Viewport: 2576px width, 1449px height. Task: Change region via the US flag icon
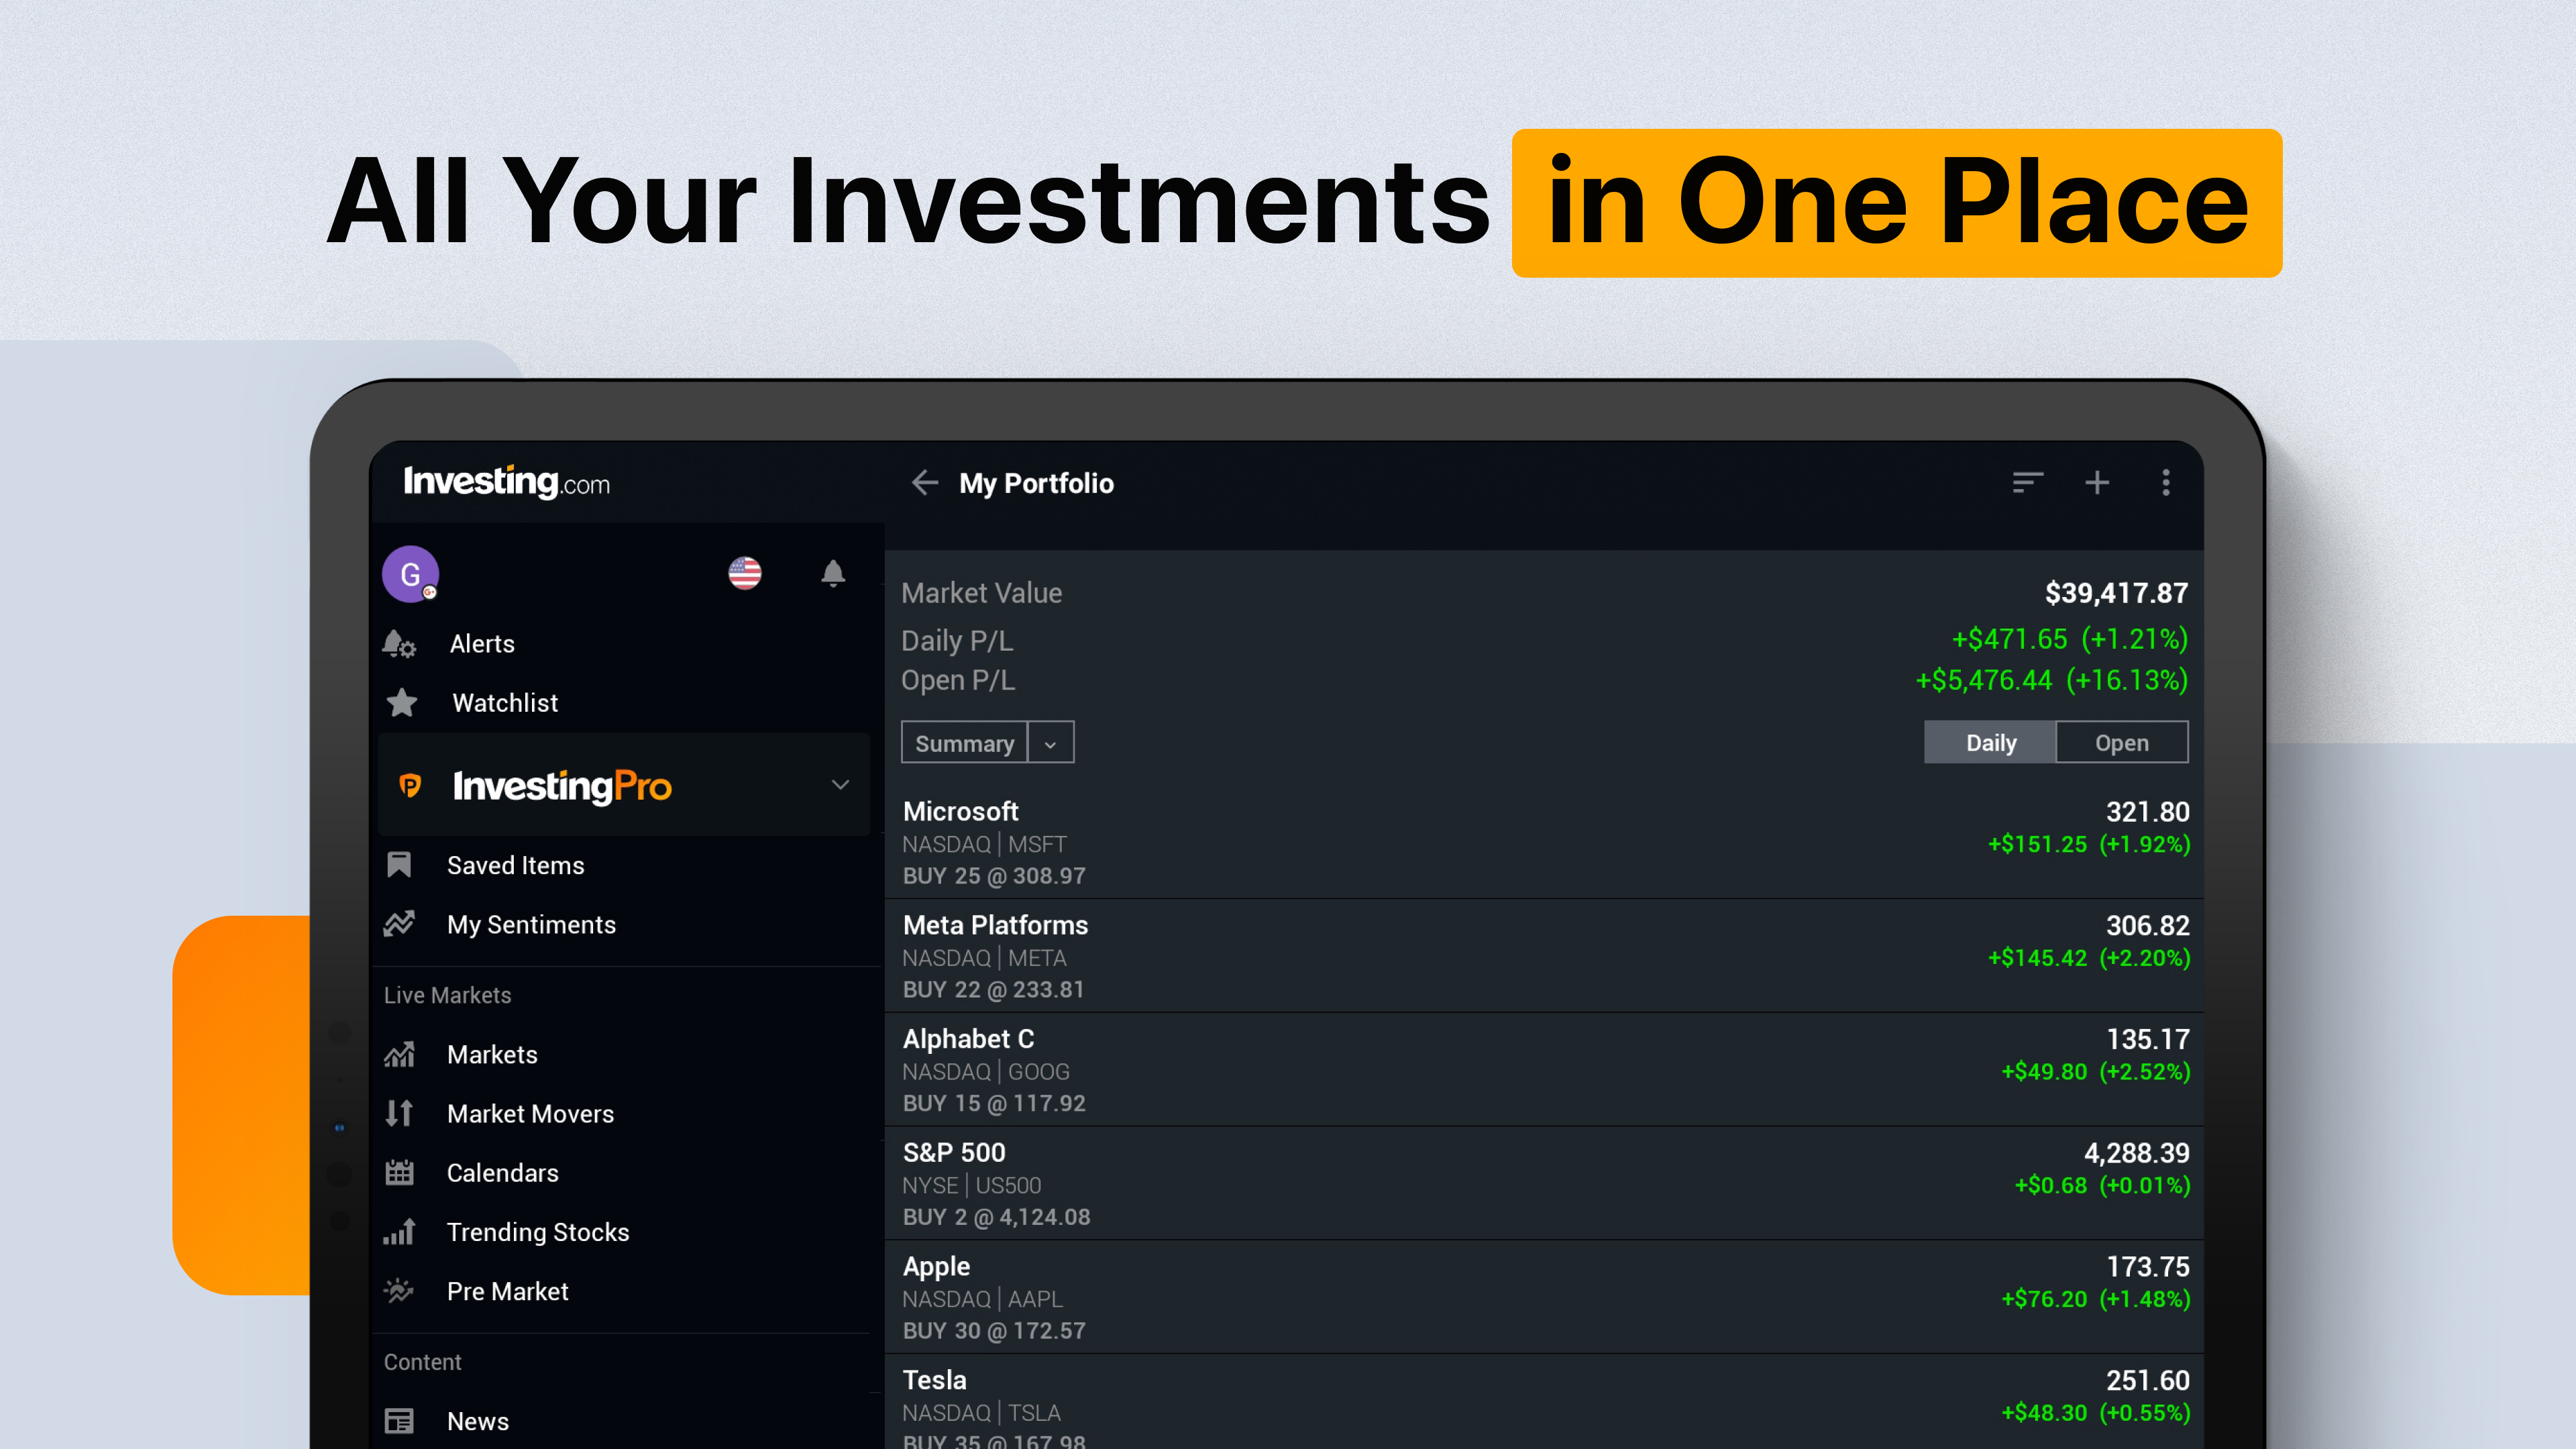pos(745,573)
